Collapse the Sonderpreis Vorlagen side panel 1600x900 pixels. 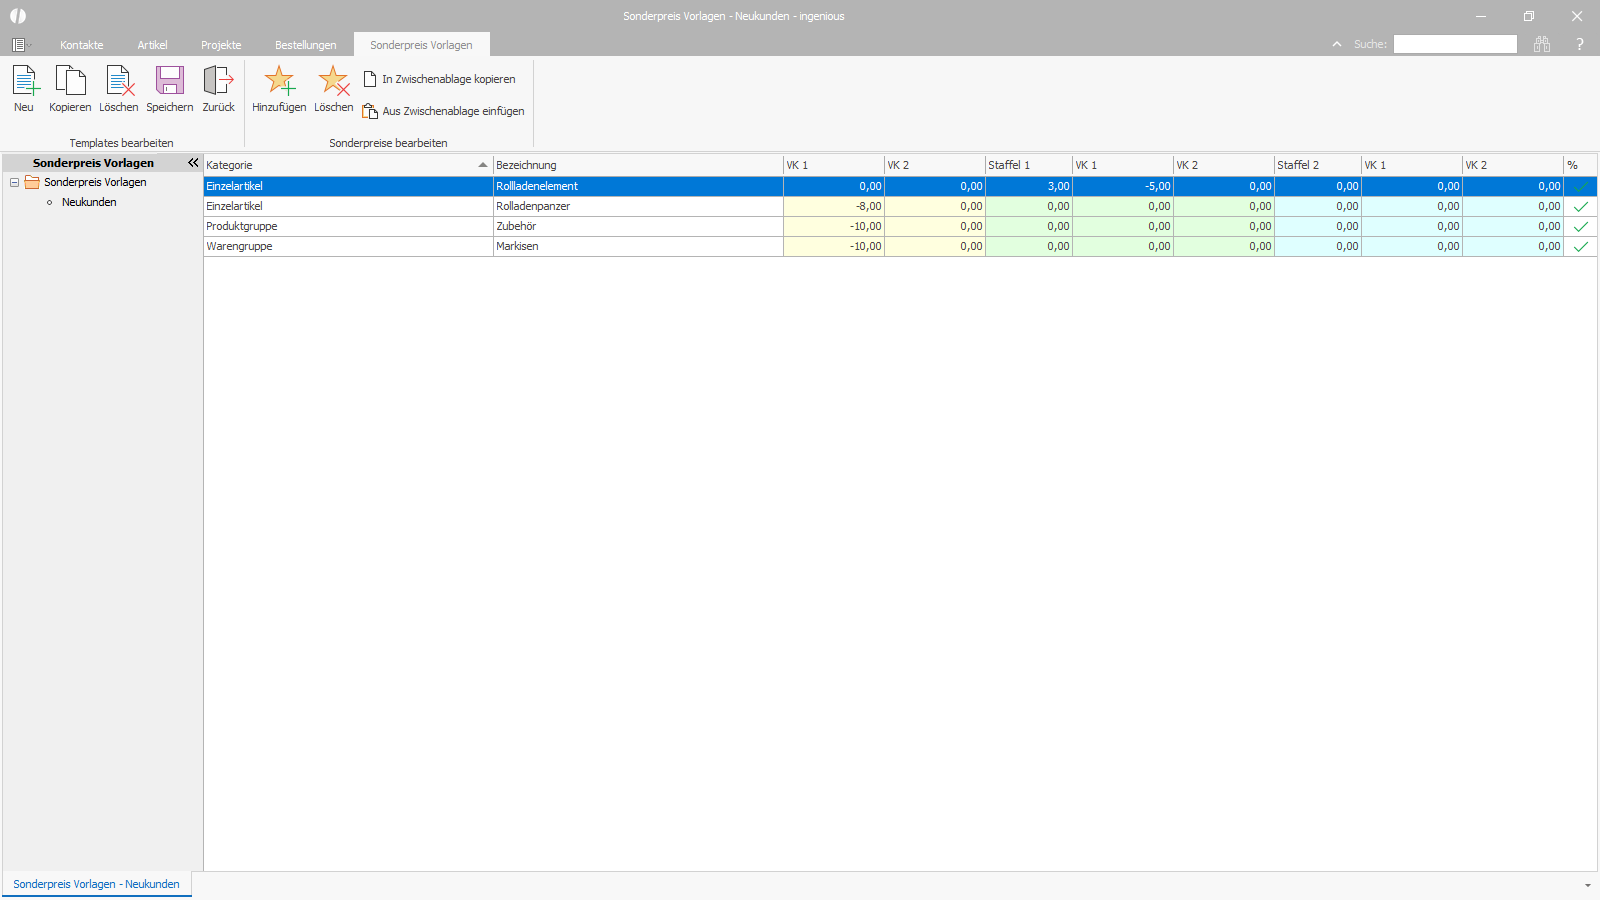(193, 163)
